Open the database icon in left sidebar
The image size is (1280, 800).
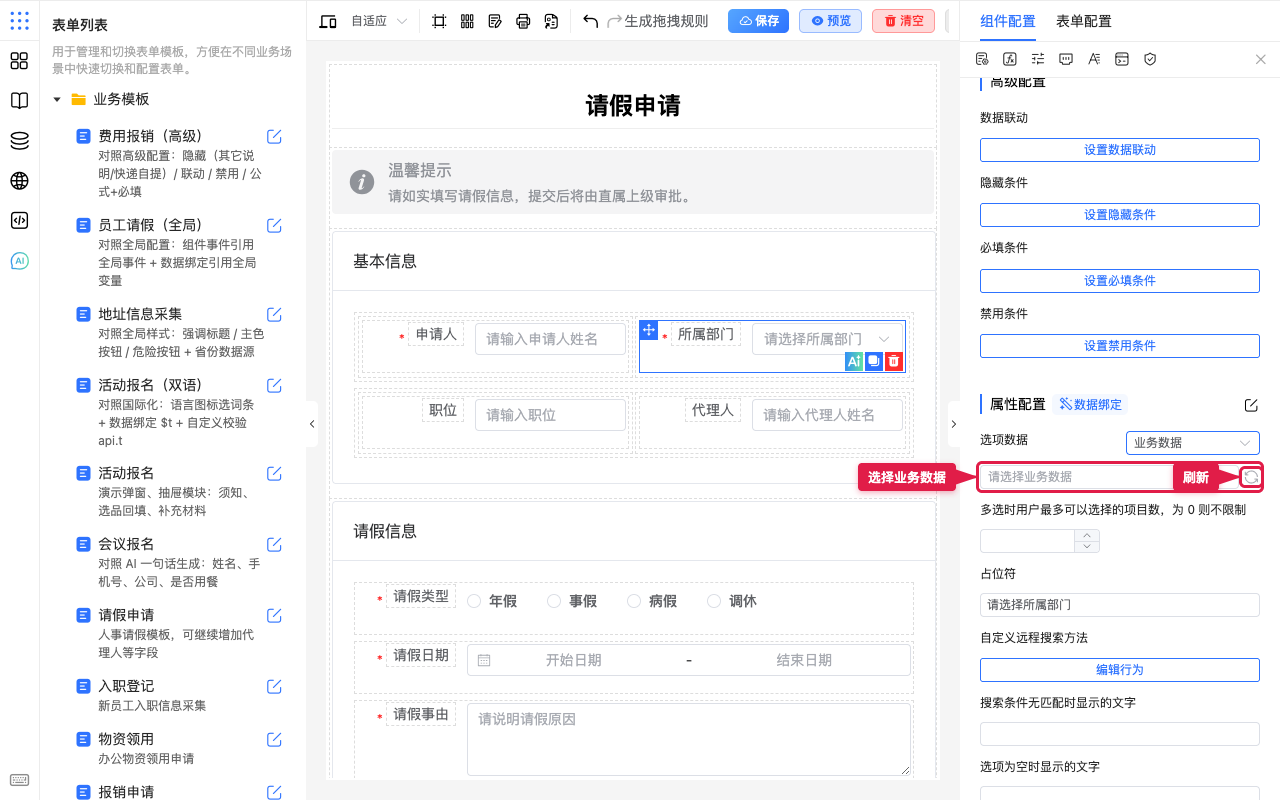pos(19,141)
